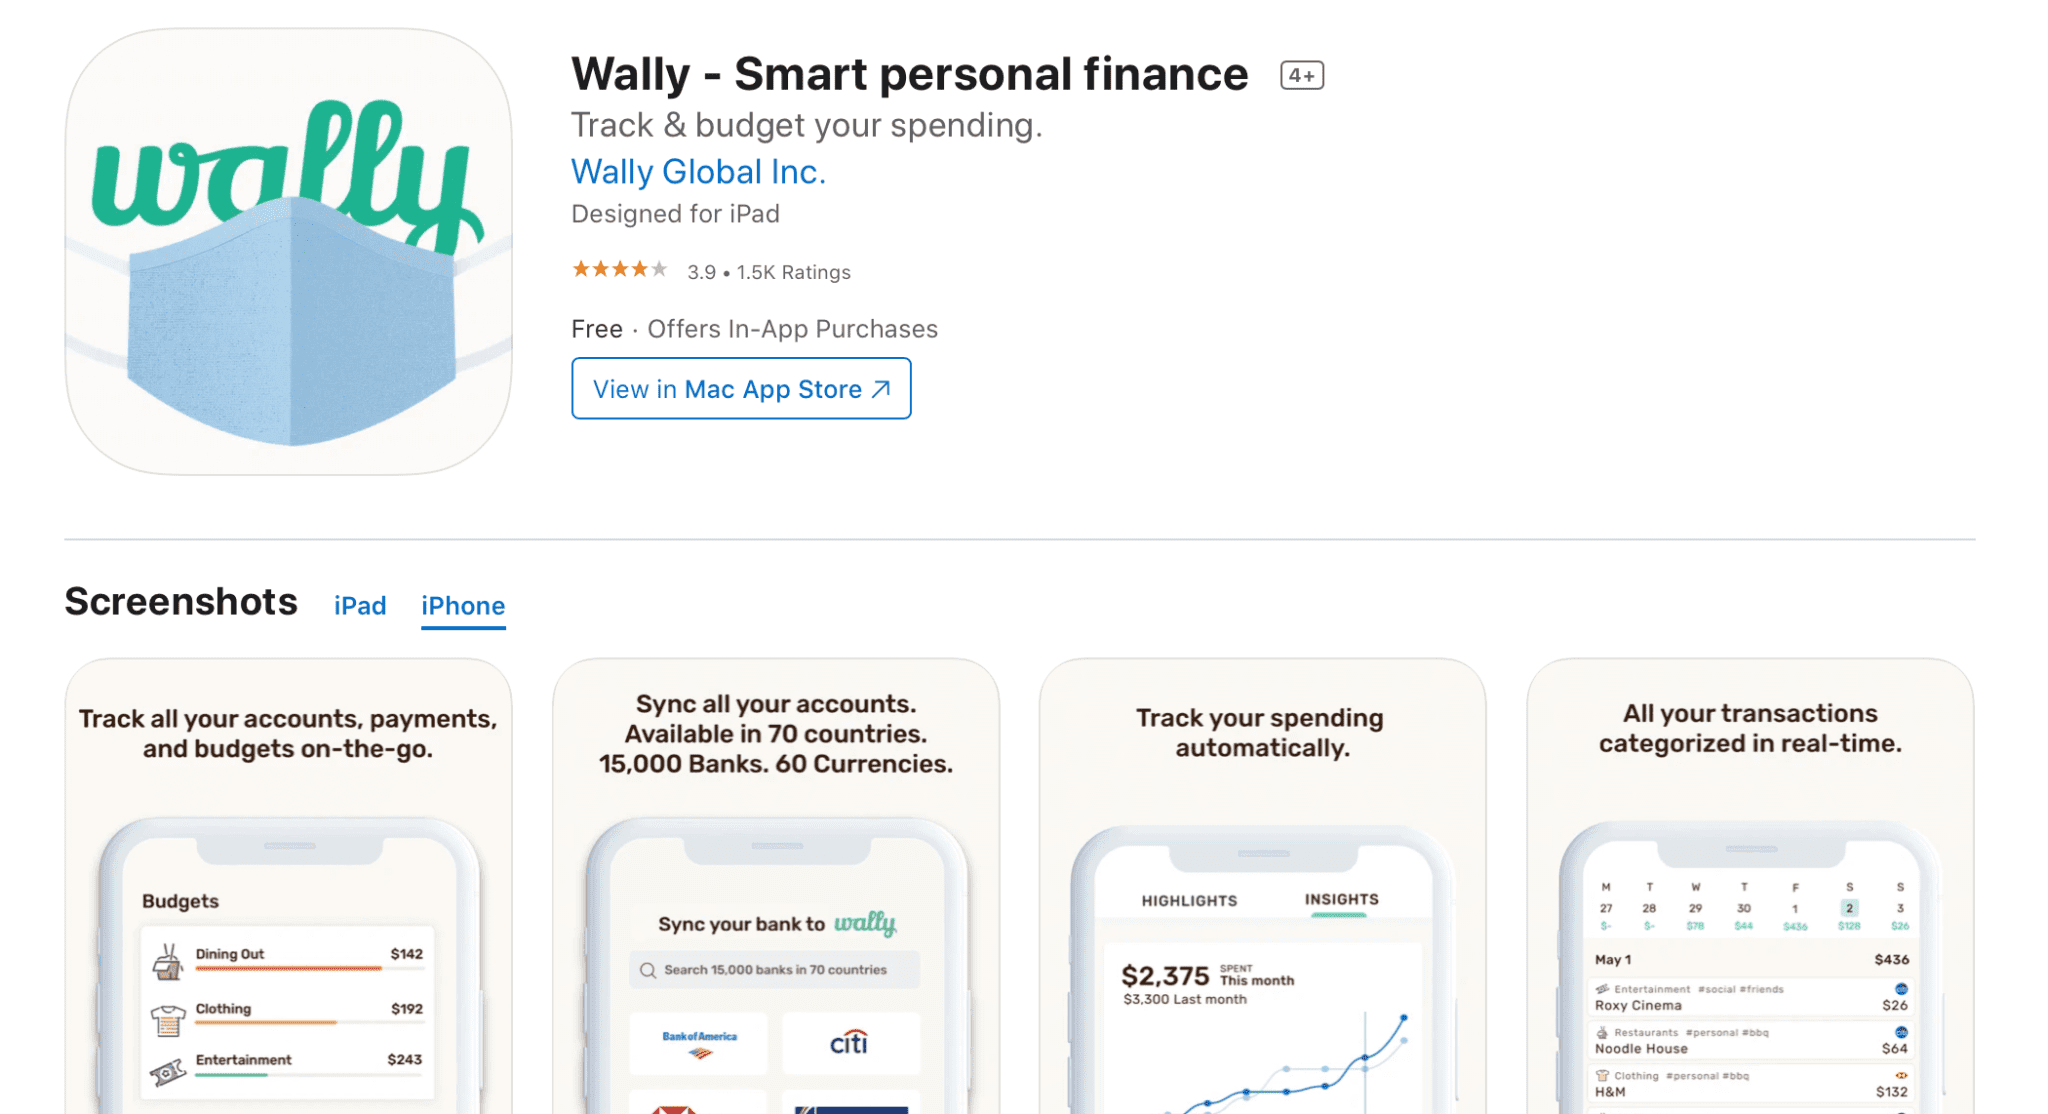This screenshot has width=2048, height=1114.
Task: Click View in Mac App Store
Action: [740, 388]
